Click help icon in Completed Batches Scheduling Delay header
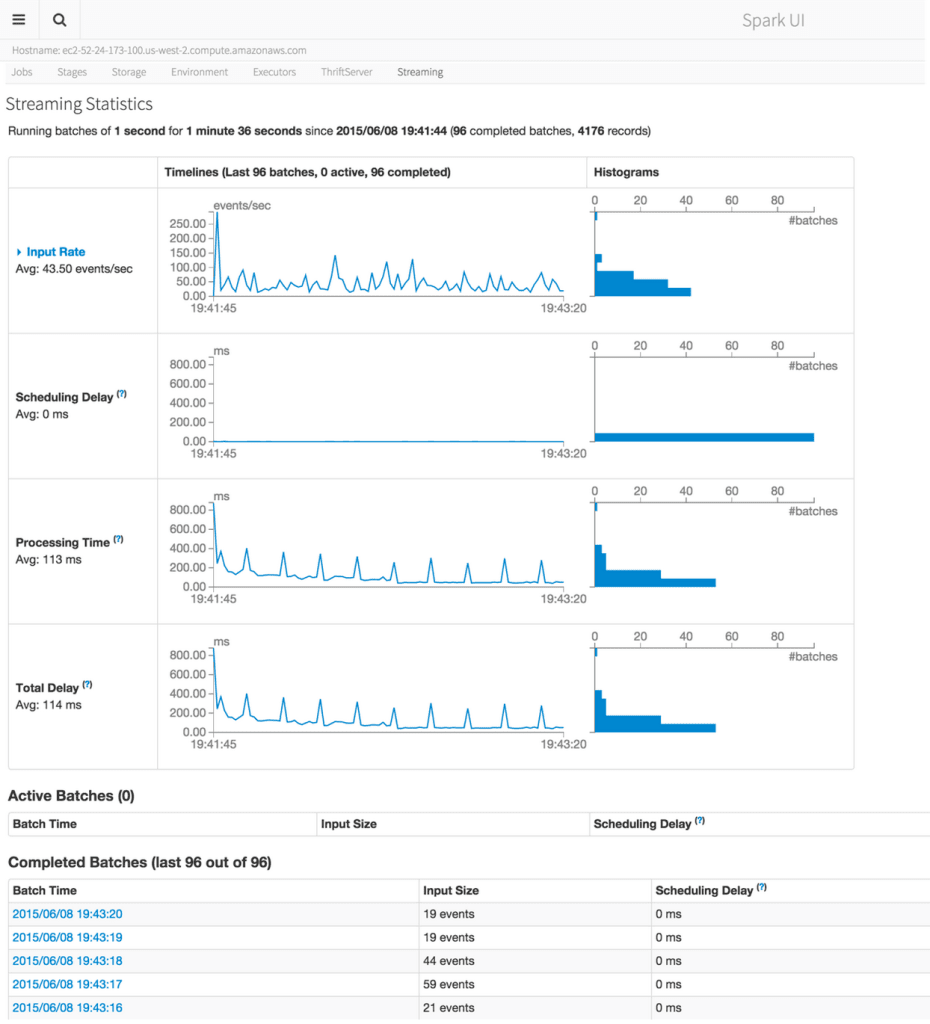This screenshot has height=1024, width=930. point(762,888)
